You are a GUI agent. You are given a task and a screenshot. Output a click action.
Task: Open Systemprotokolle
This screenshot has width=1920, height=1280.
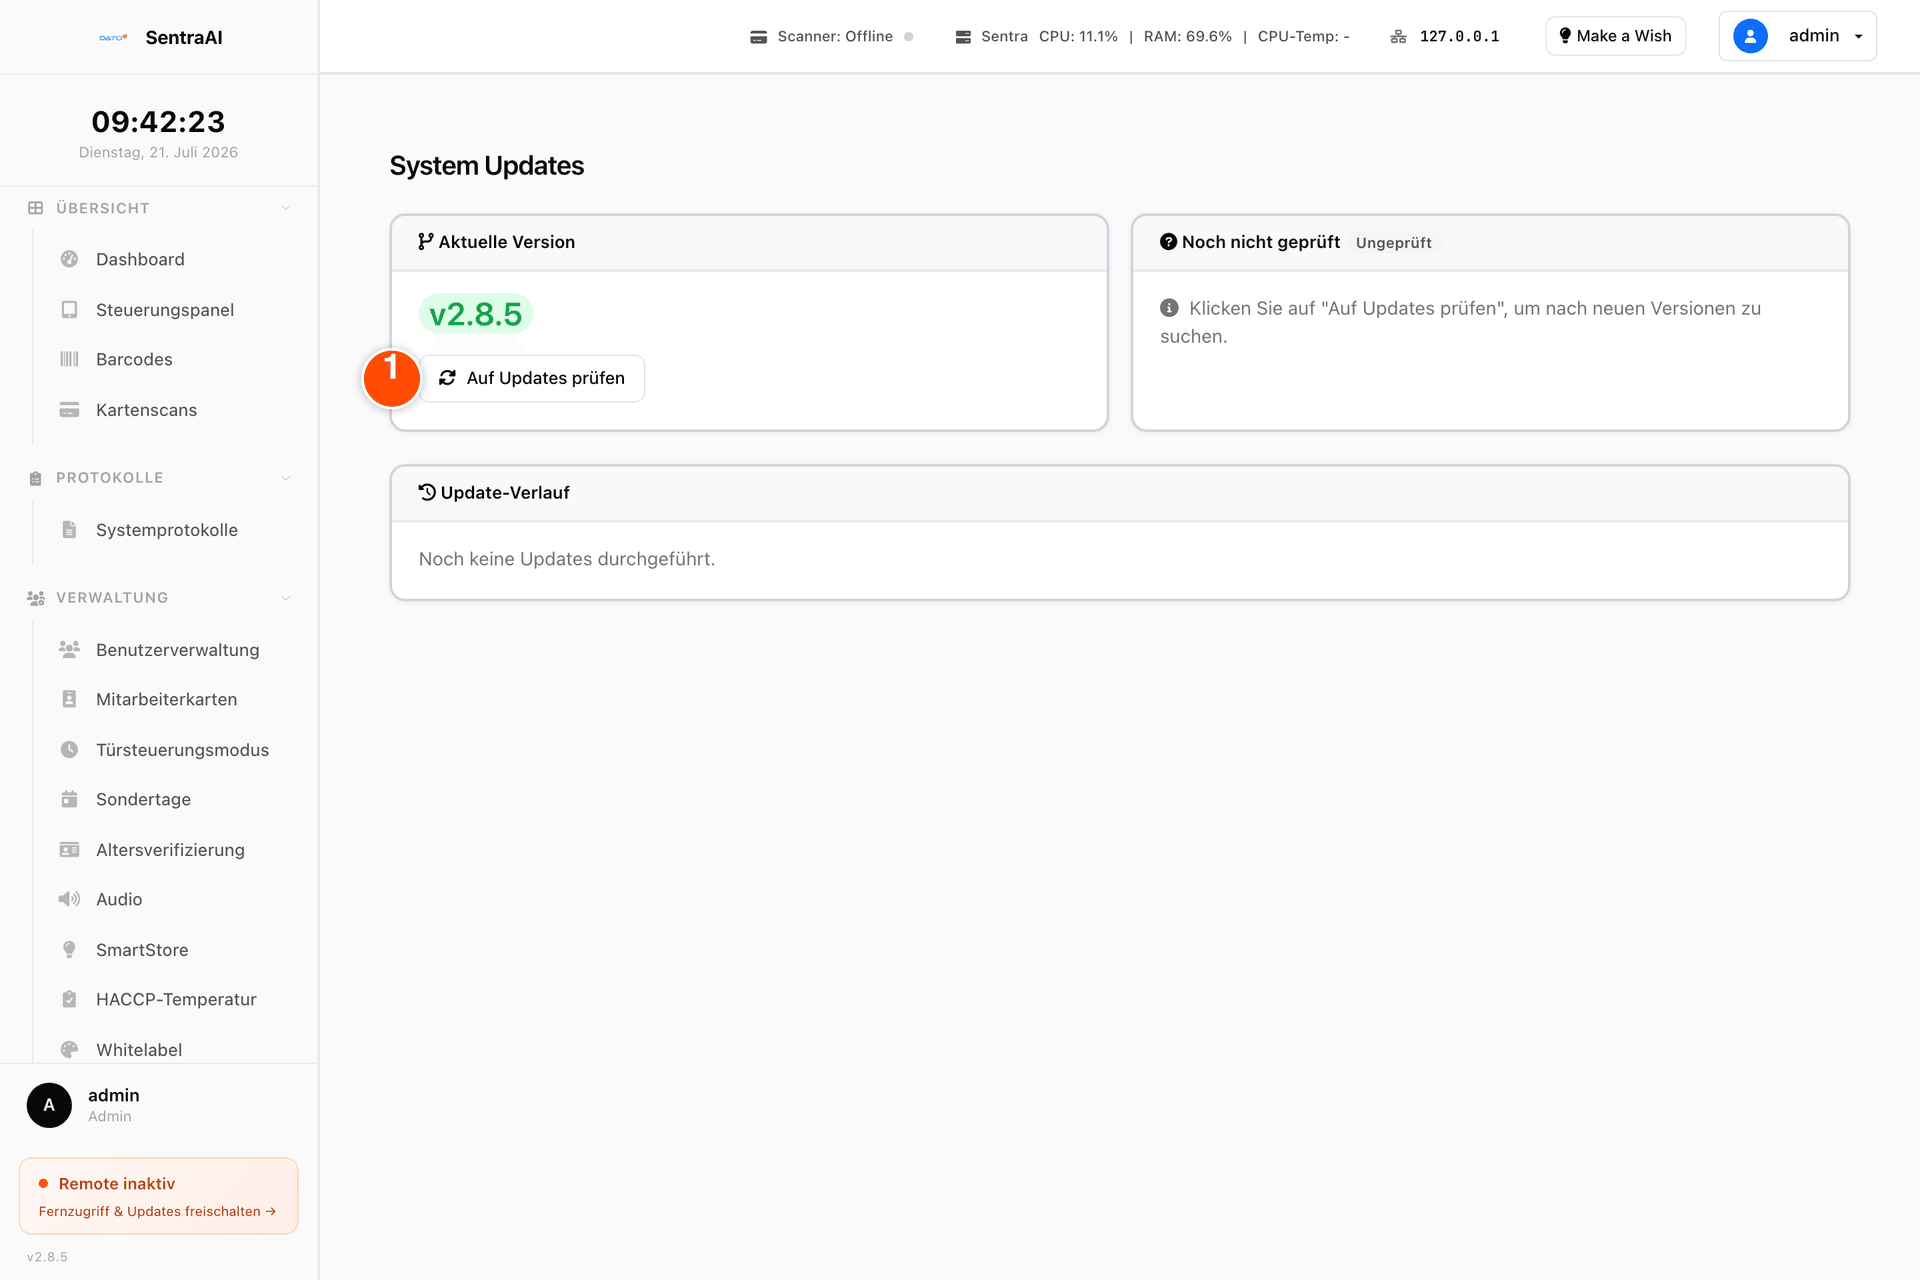coord(165,530)
